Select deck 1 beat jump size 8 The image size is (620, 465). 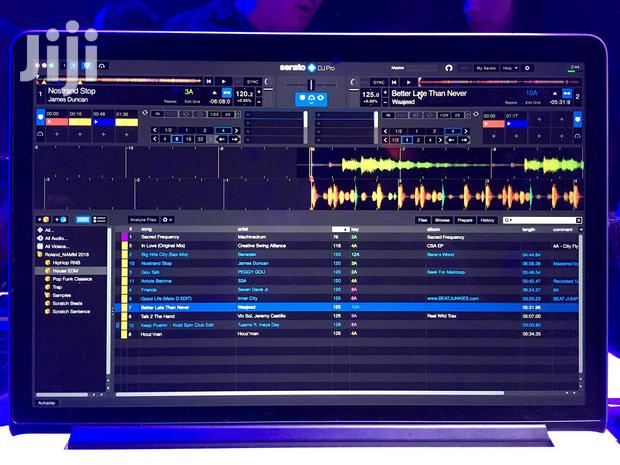(177, 139)
